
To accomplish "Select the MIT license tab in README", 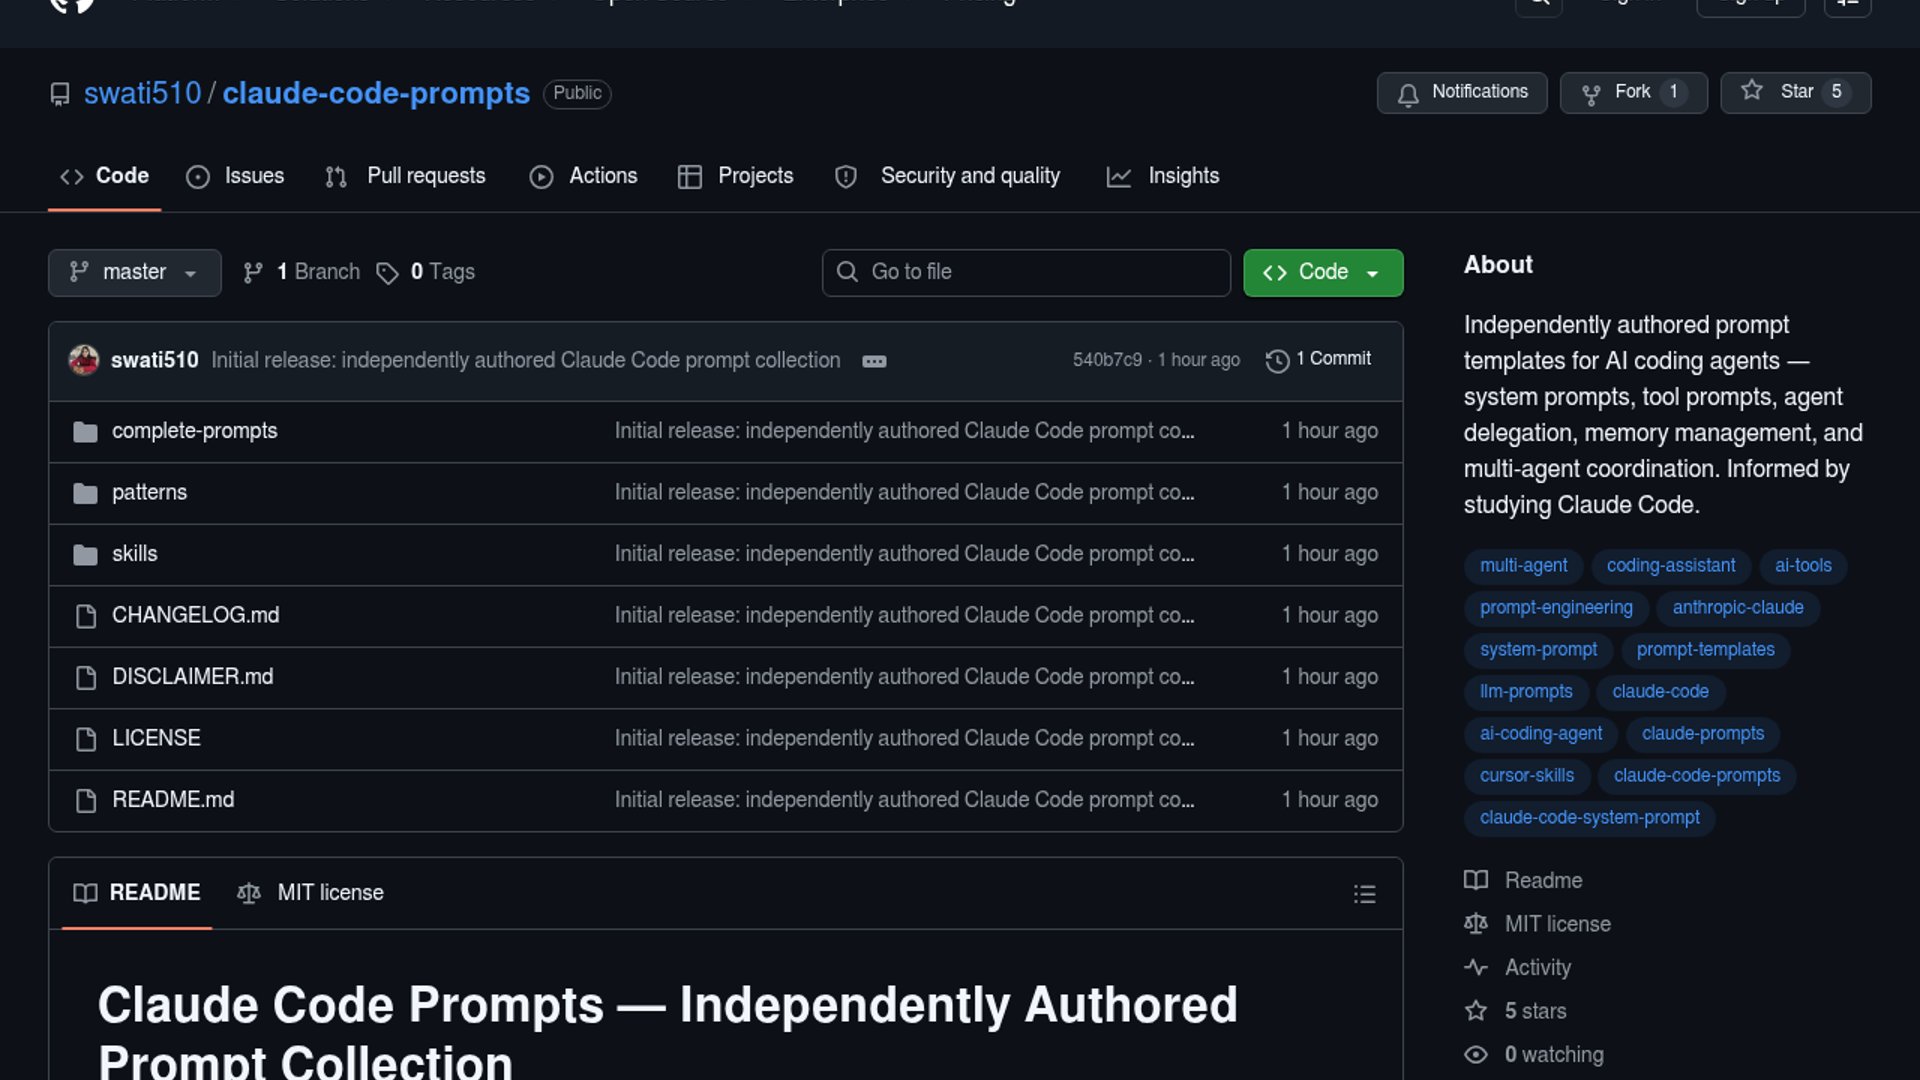I will coord(311,893).
